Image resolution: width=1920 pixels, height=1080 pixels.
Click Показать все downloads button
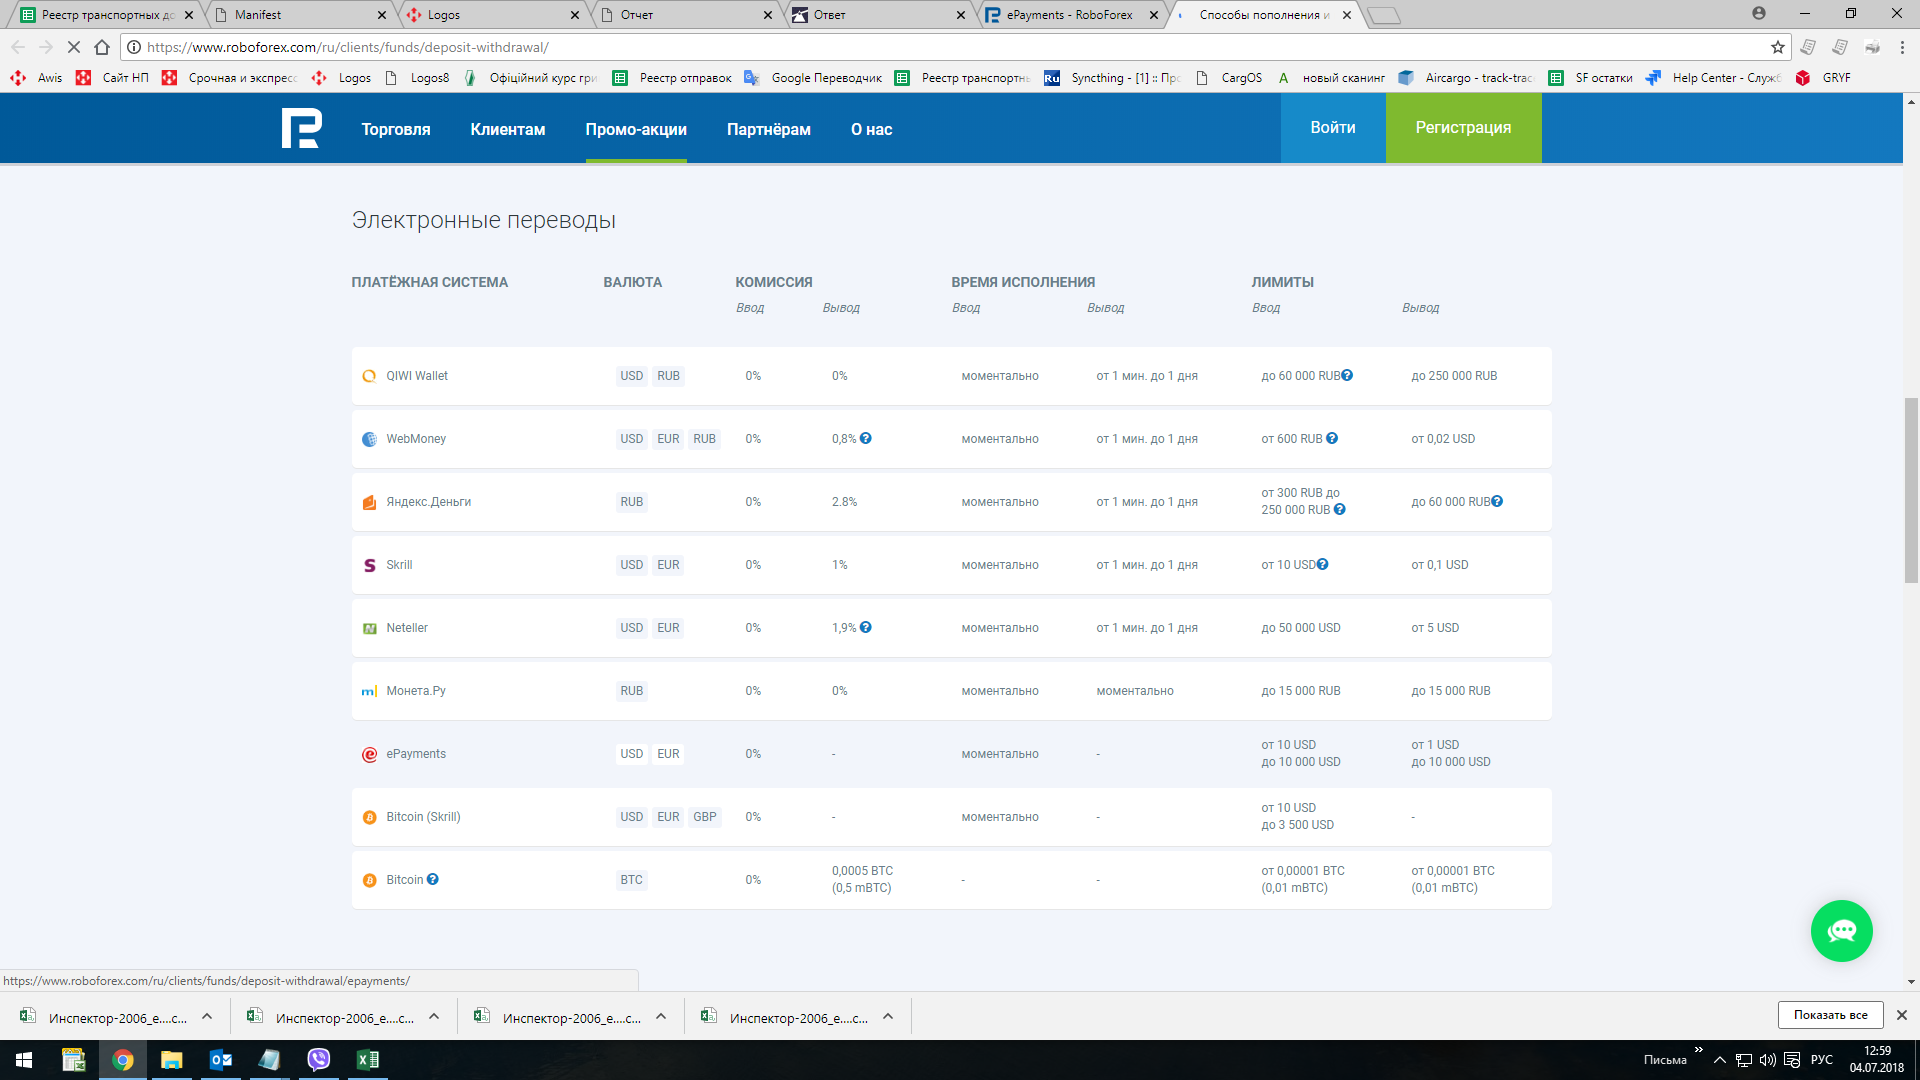[1830, 1015]
